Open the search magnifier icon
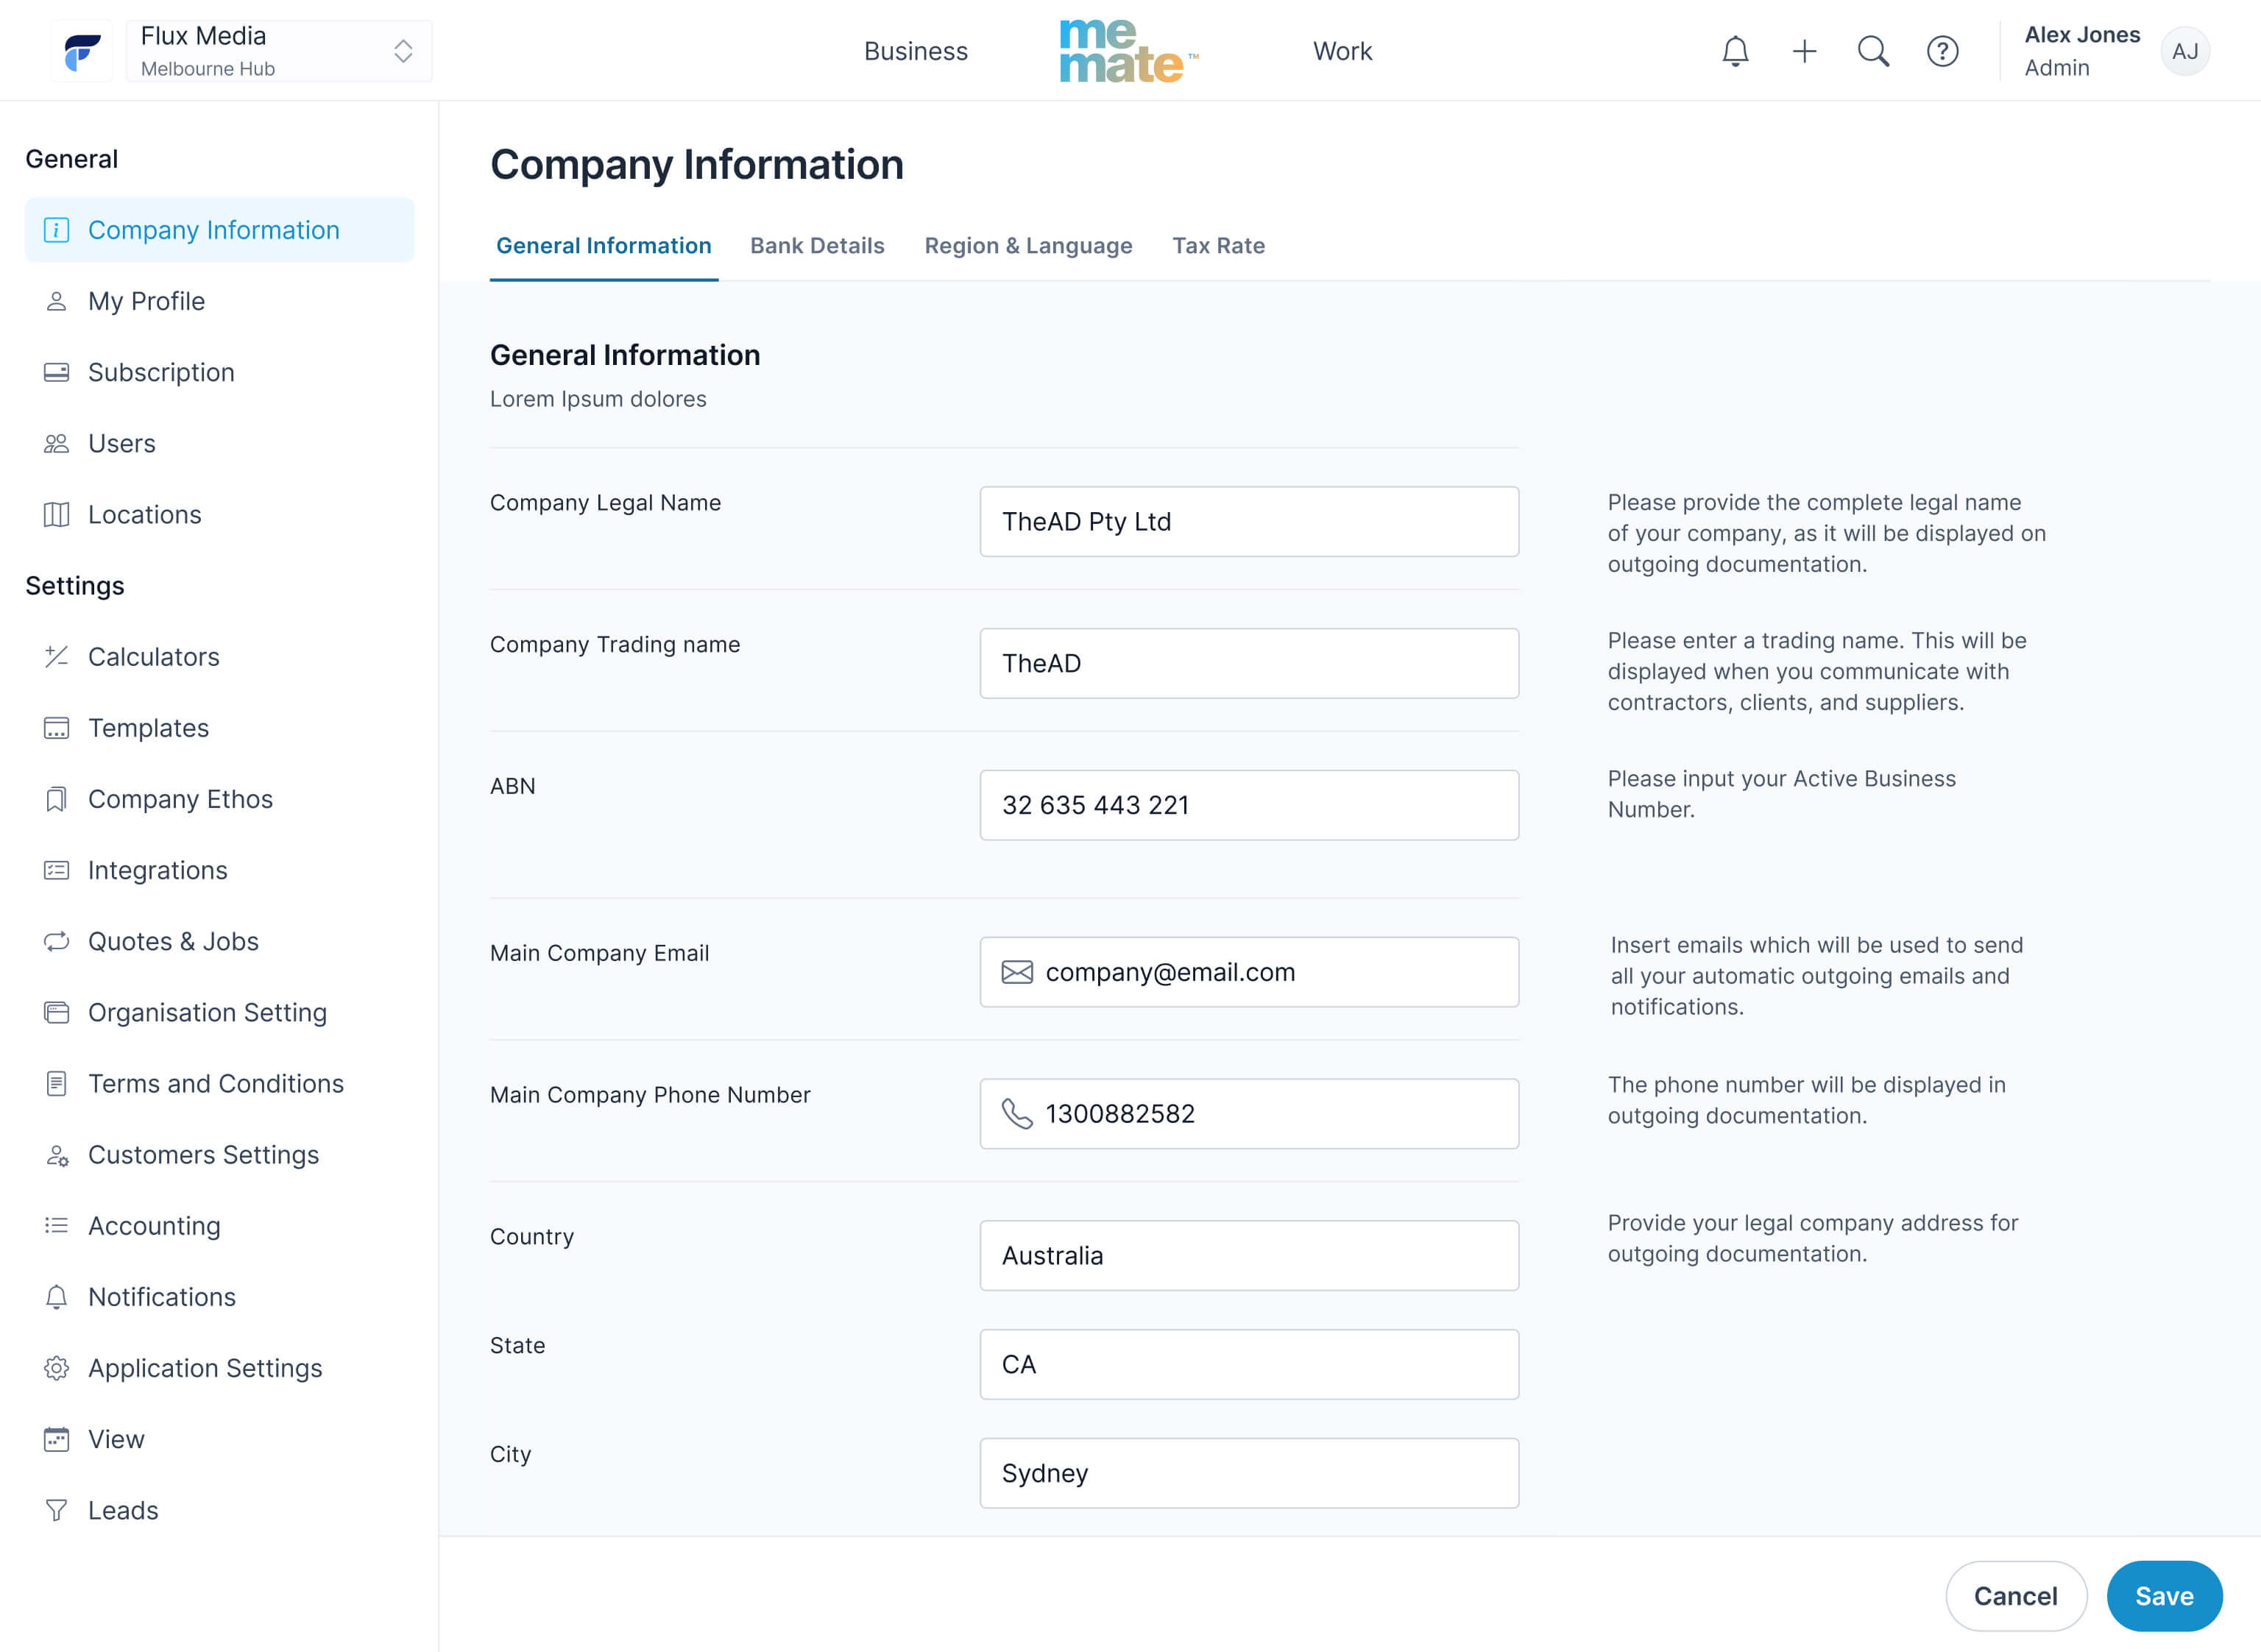This screenshot has height=1652, width=2261. click(1873, 51)
